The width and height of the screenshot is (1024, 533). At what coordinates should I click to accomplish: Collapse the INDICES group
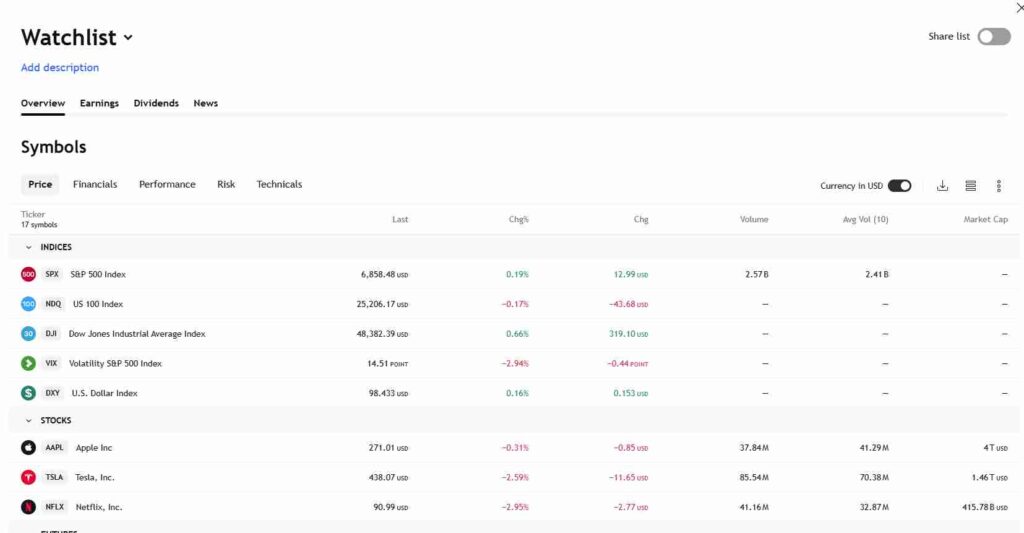pos(28,247)
